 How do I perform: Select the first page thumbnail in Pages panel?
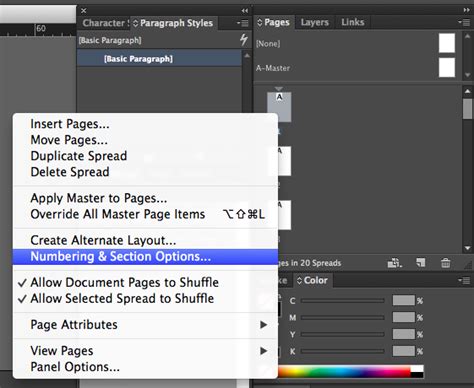pos(279,107)
